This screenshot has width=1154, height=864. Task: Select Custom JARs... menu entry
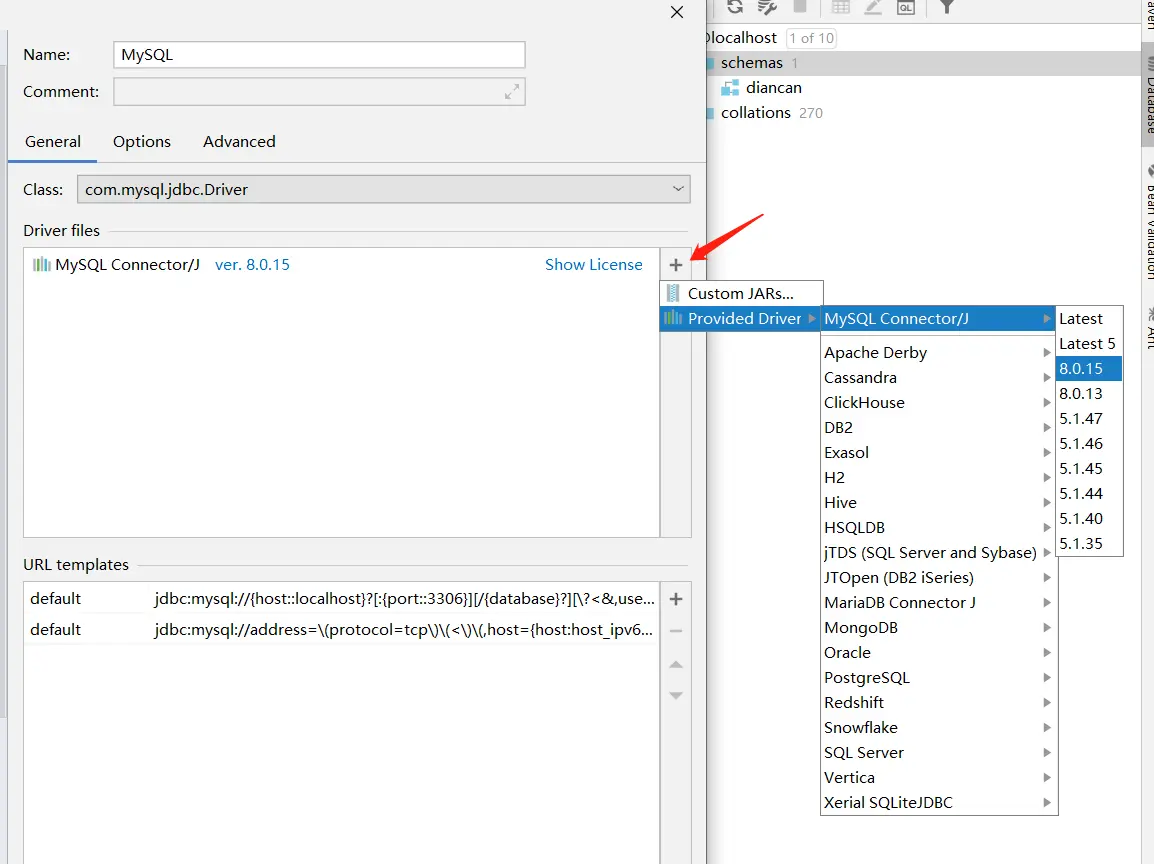pos(741,293)
